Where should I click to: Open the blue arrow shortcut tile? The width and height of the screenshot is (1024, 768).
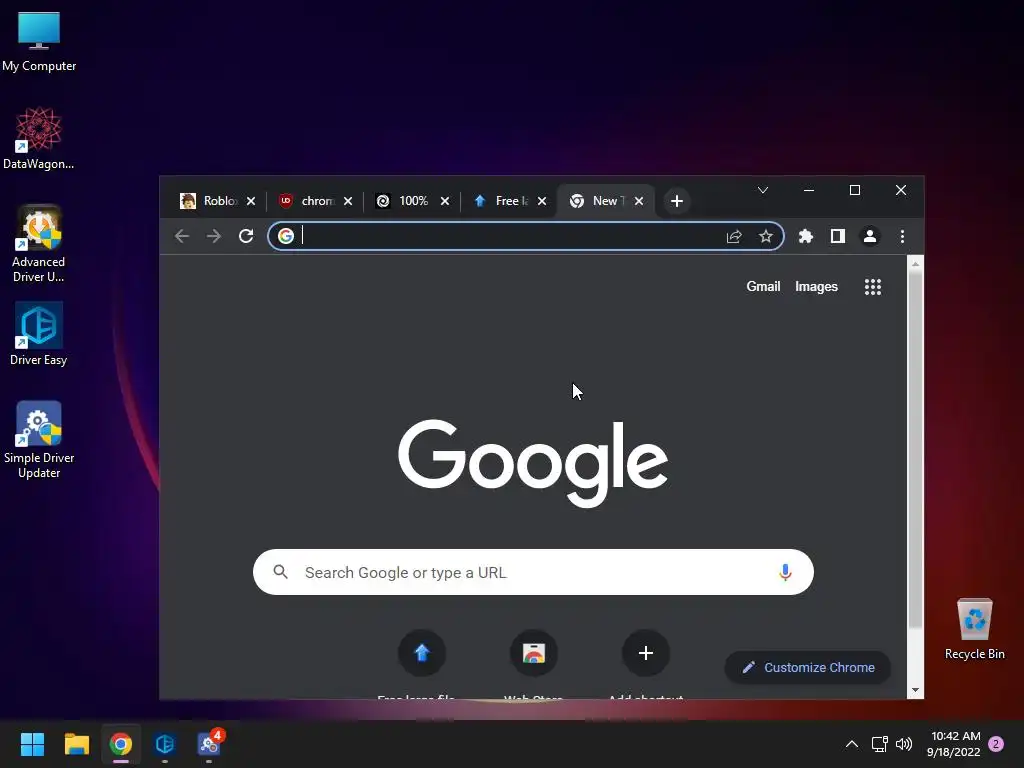pyautogui.click(x=422, y=653)
